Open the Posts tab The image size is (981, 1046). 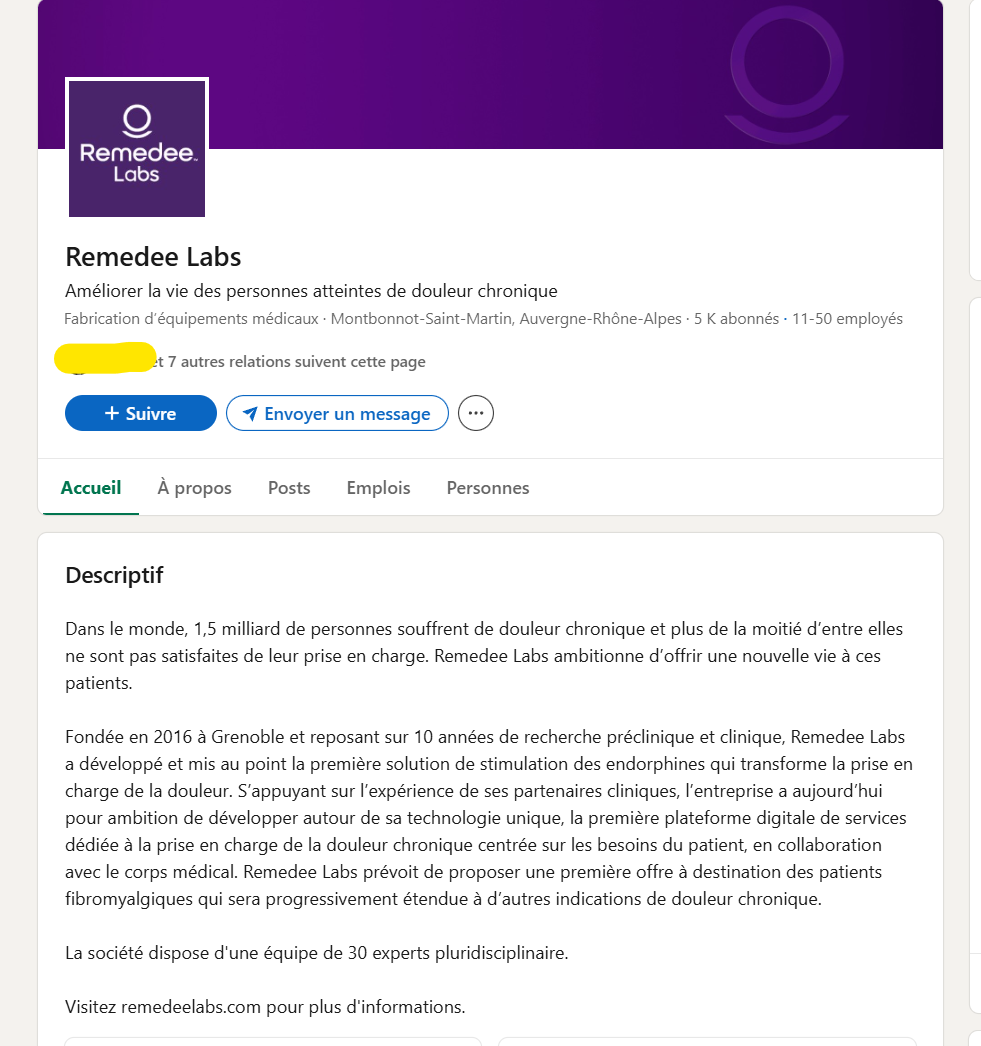click(x=289, y=488)
